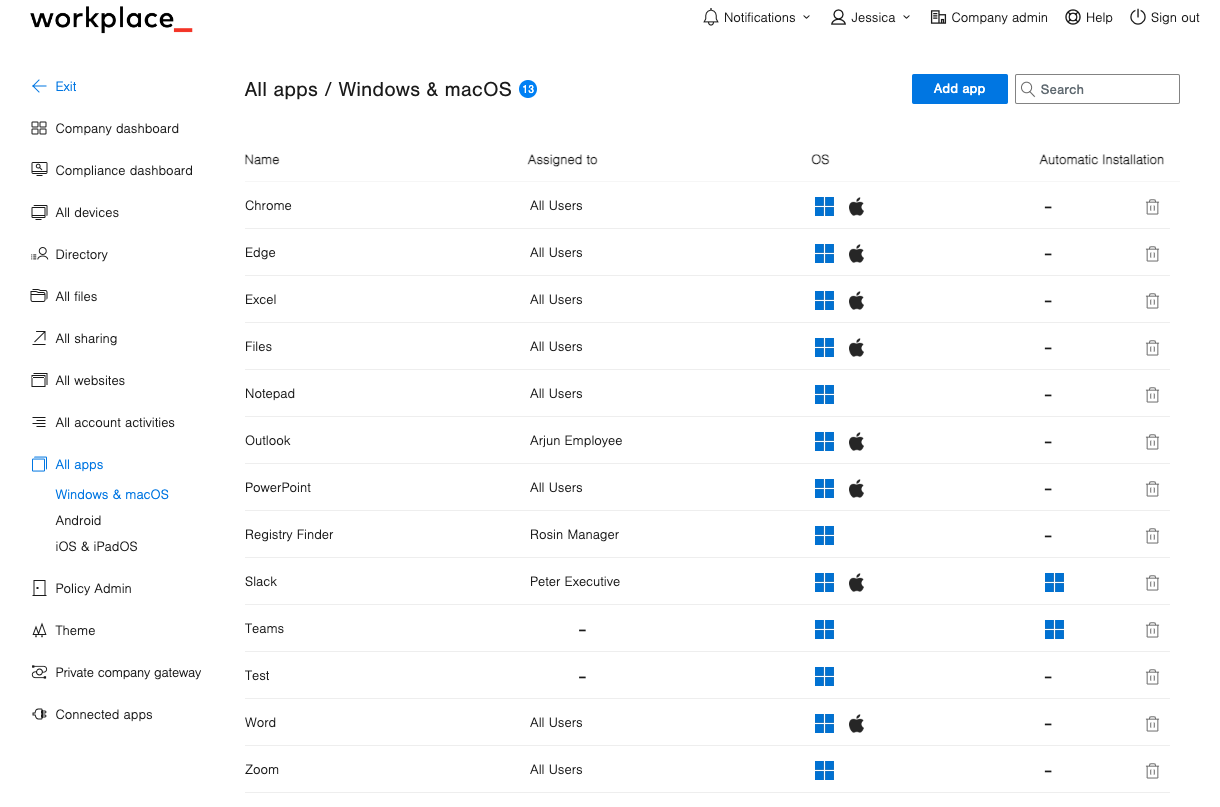Click the Windows OS icon for Chrome
Viewport: 1220px width, 807px height.
pyautogui.click(x=824, y=206)
